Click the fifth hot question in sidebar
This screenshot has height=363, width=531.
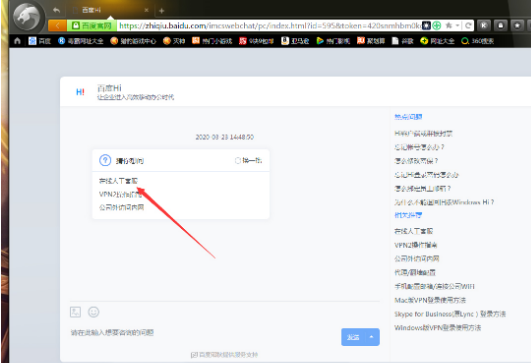(x=422, y=189)
